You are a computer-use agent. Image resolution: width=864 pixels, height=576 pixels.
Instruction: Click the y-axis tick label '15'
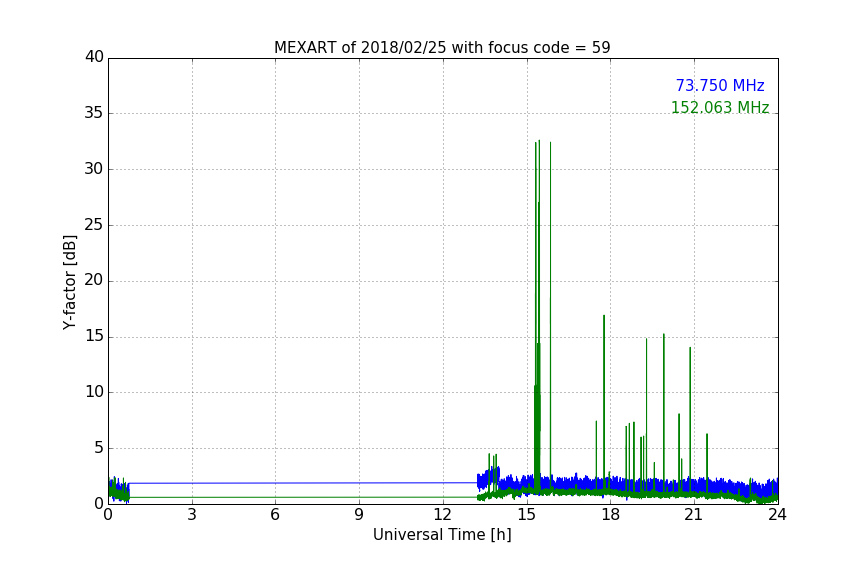coord(94,336)
